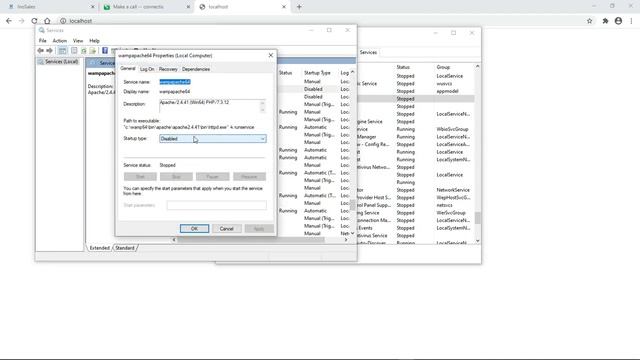Open the Action menu in Services
The height and width of the screenshot is (360, 640).
60,41
